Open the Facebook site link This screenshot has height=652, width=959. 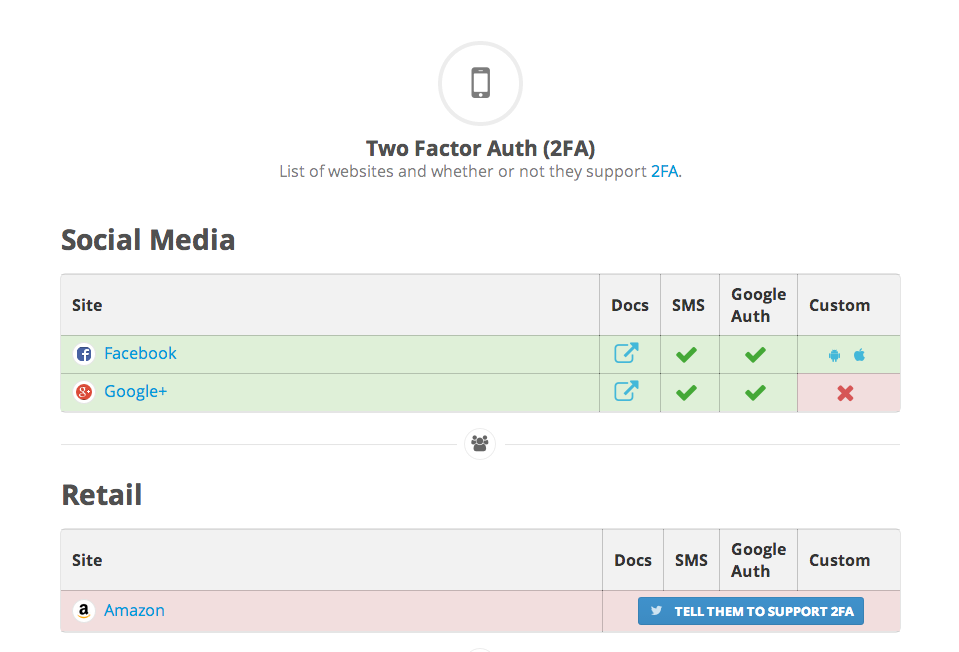[140, 354]
